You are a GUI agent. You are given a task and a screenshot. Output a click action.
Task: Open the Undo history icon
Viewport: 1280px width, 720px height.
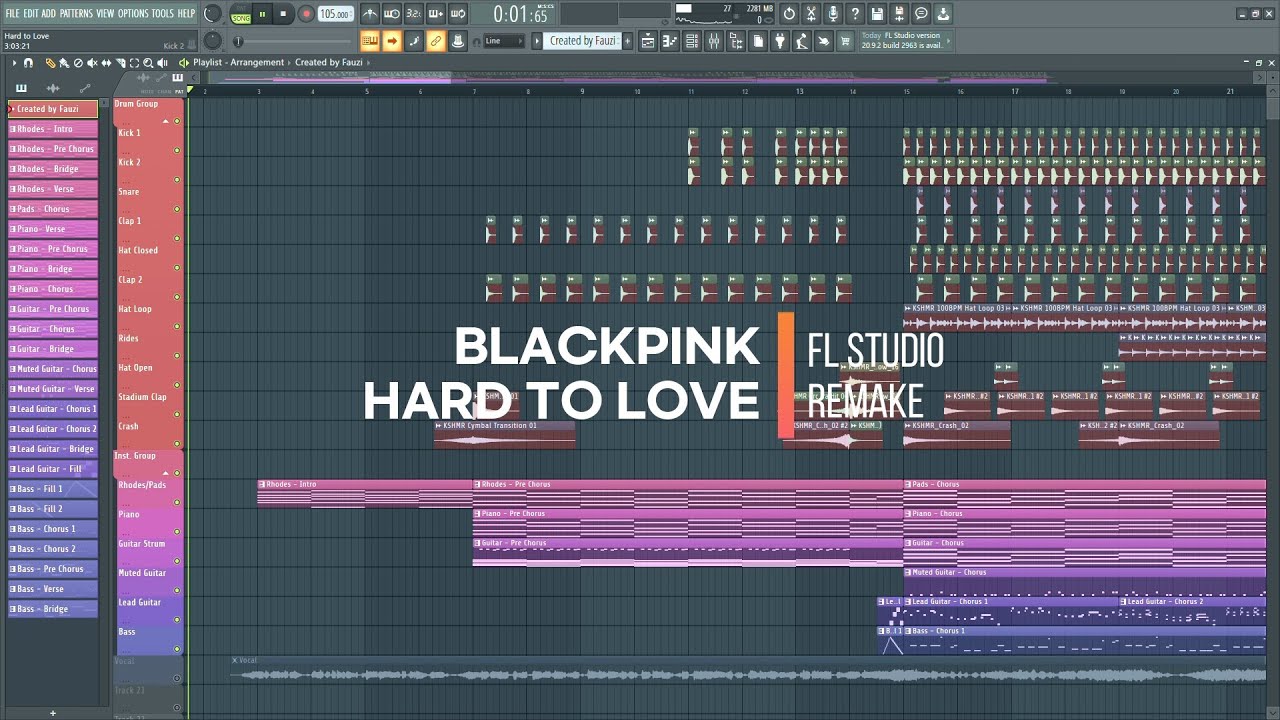click(789, 14)
